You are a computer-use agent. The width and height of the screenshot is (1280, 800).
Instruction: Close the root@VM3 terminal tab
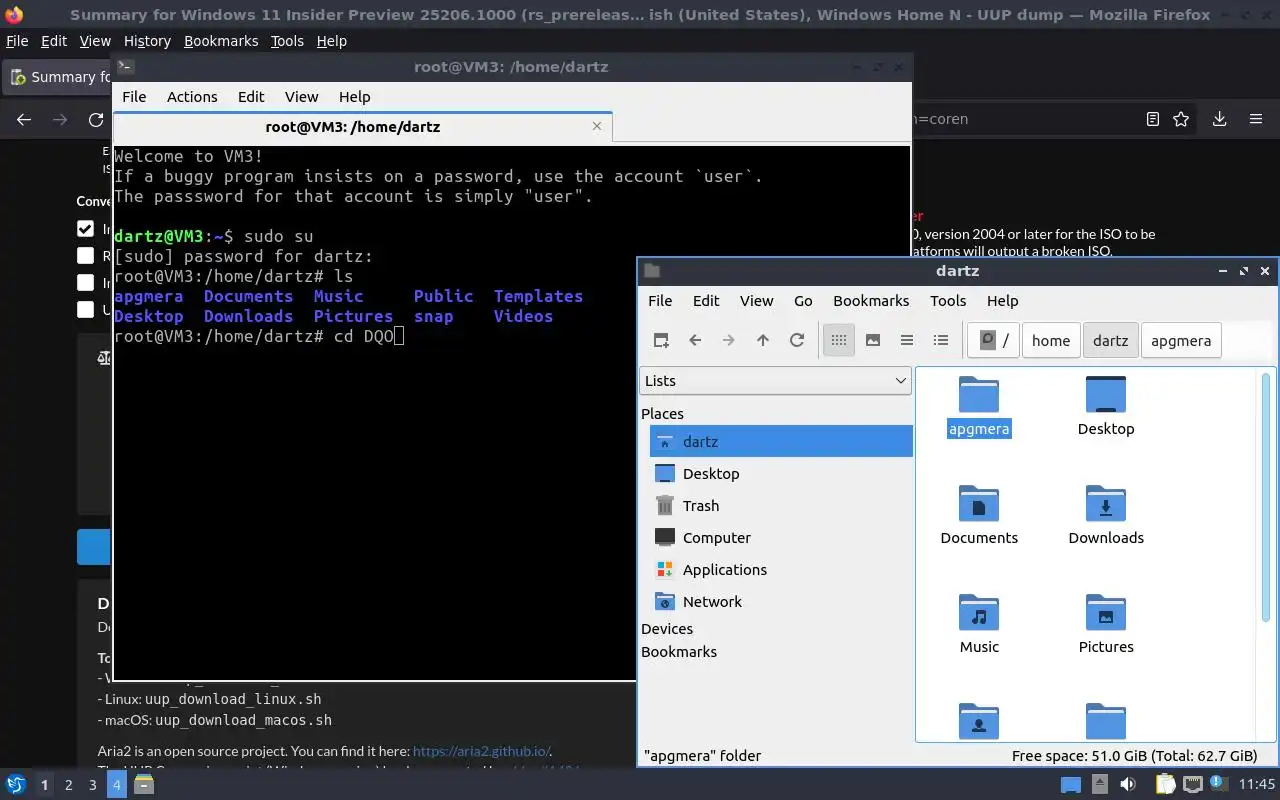click(597, 126)
